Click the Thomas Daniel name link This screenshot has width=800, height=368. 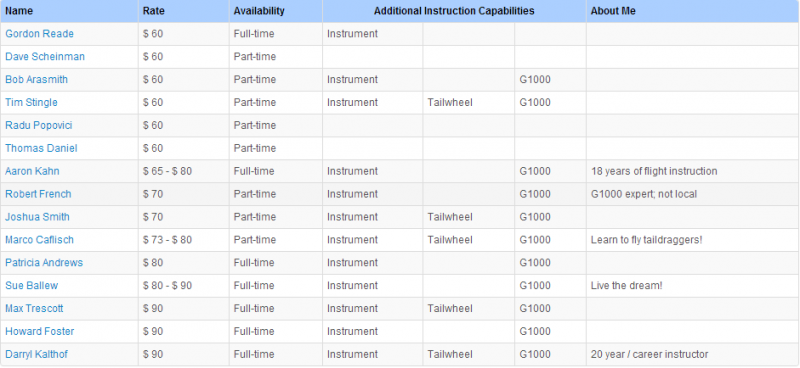tap(41, 149)
